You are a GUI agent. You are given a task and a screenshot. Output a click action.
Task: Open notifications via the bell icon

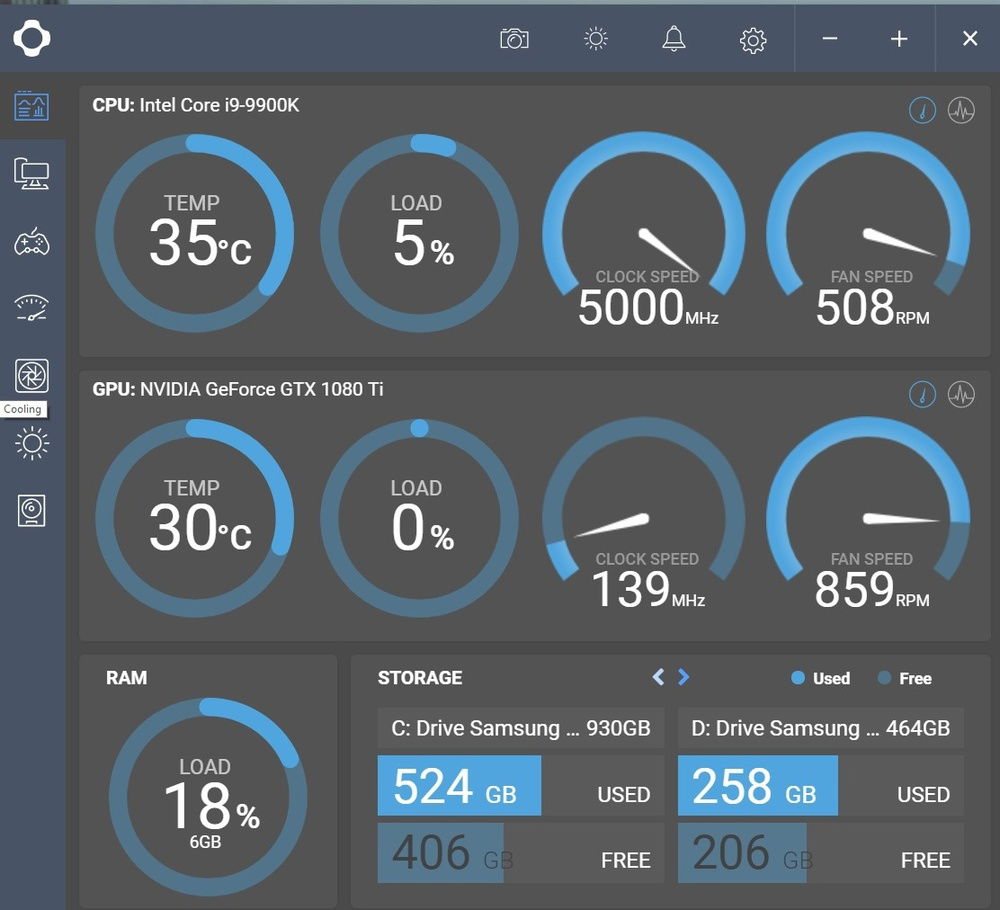point(673,39)
